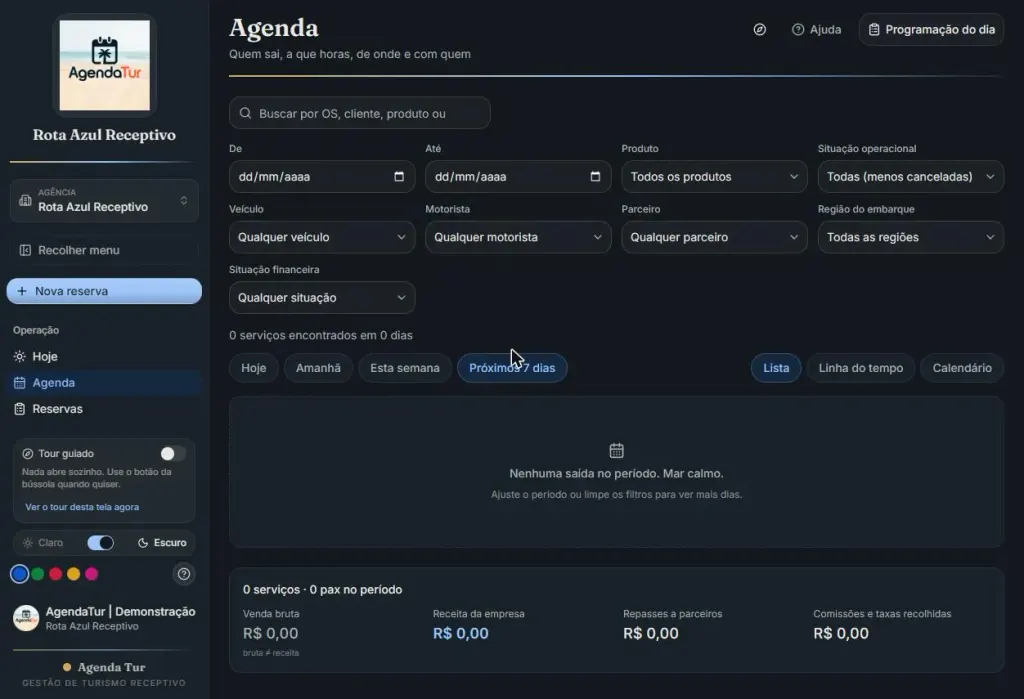Open the Agência selector Rota Azul Receptivo
This screenshot has height=699, width=1024.
click(104, 201)
